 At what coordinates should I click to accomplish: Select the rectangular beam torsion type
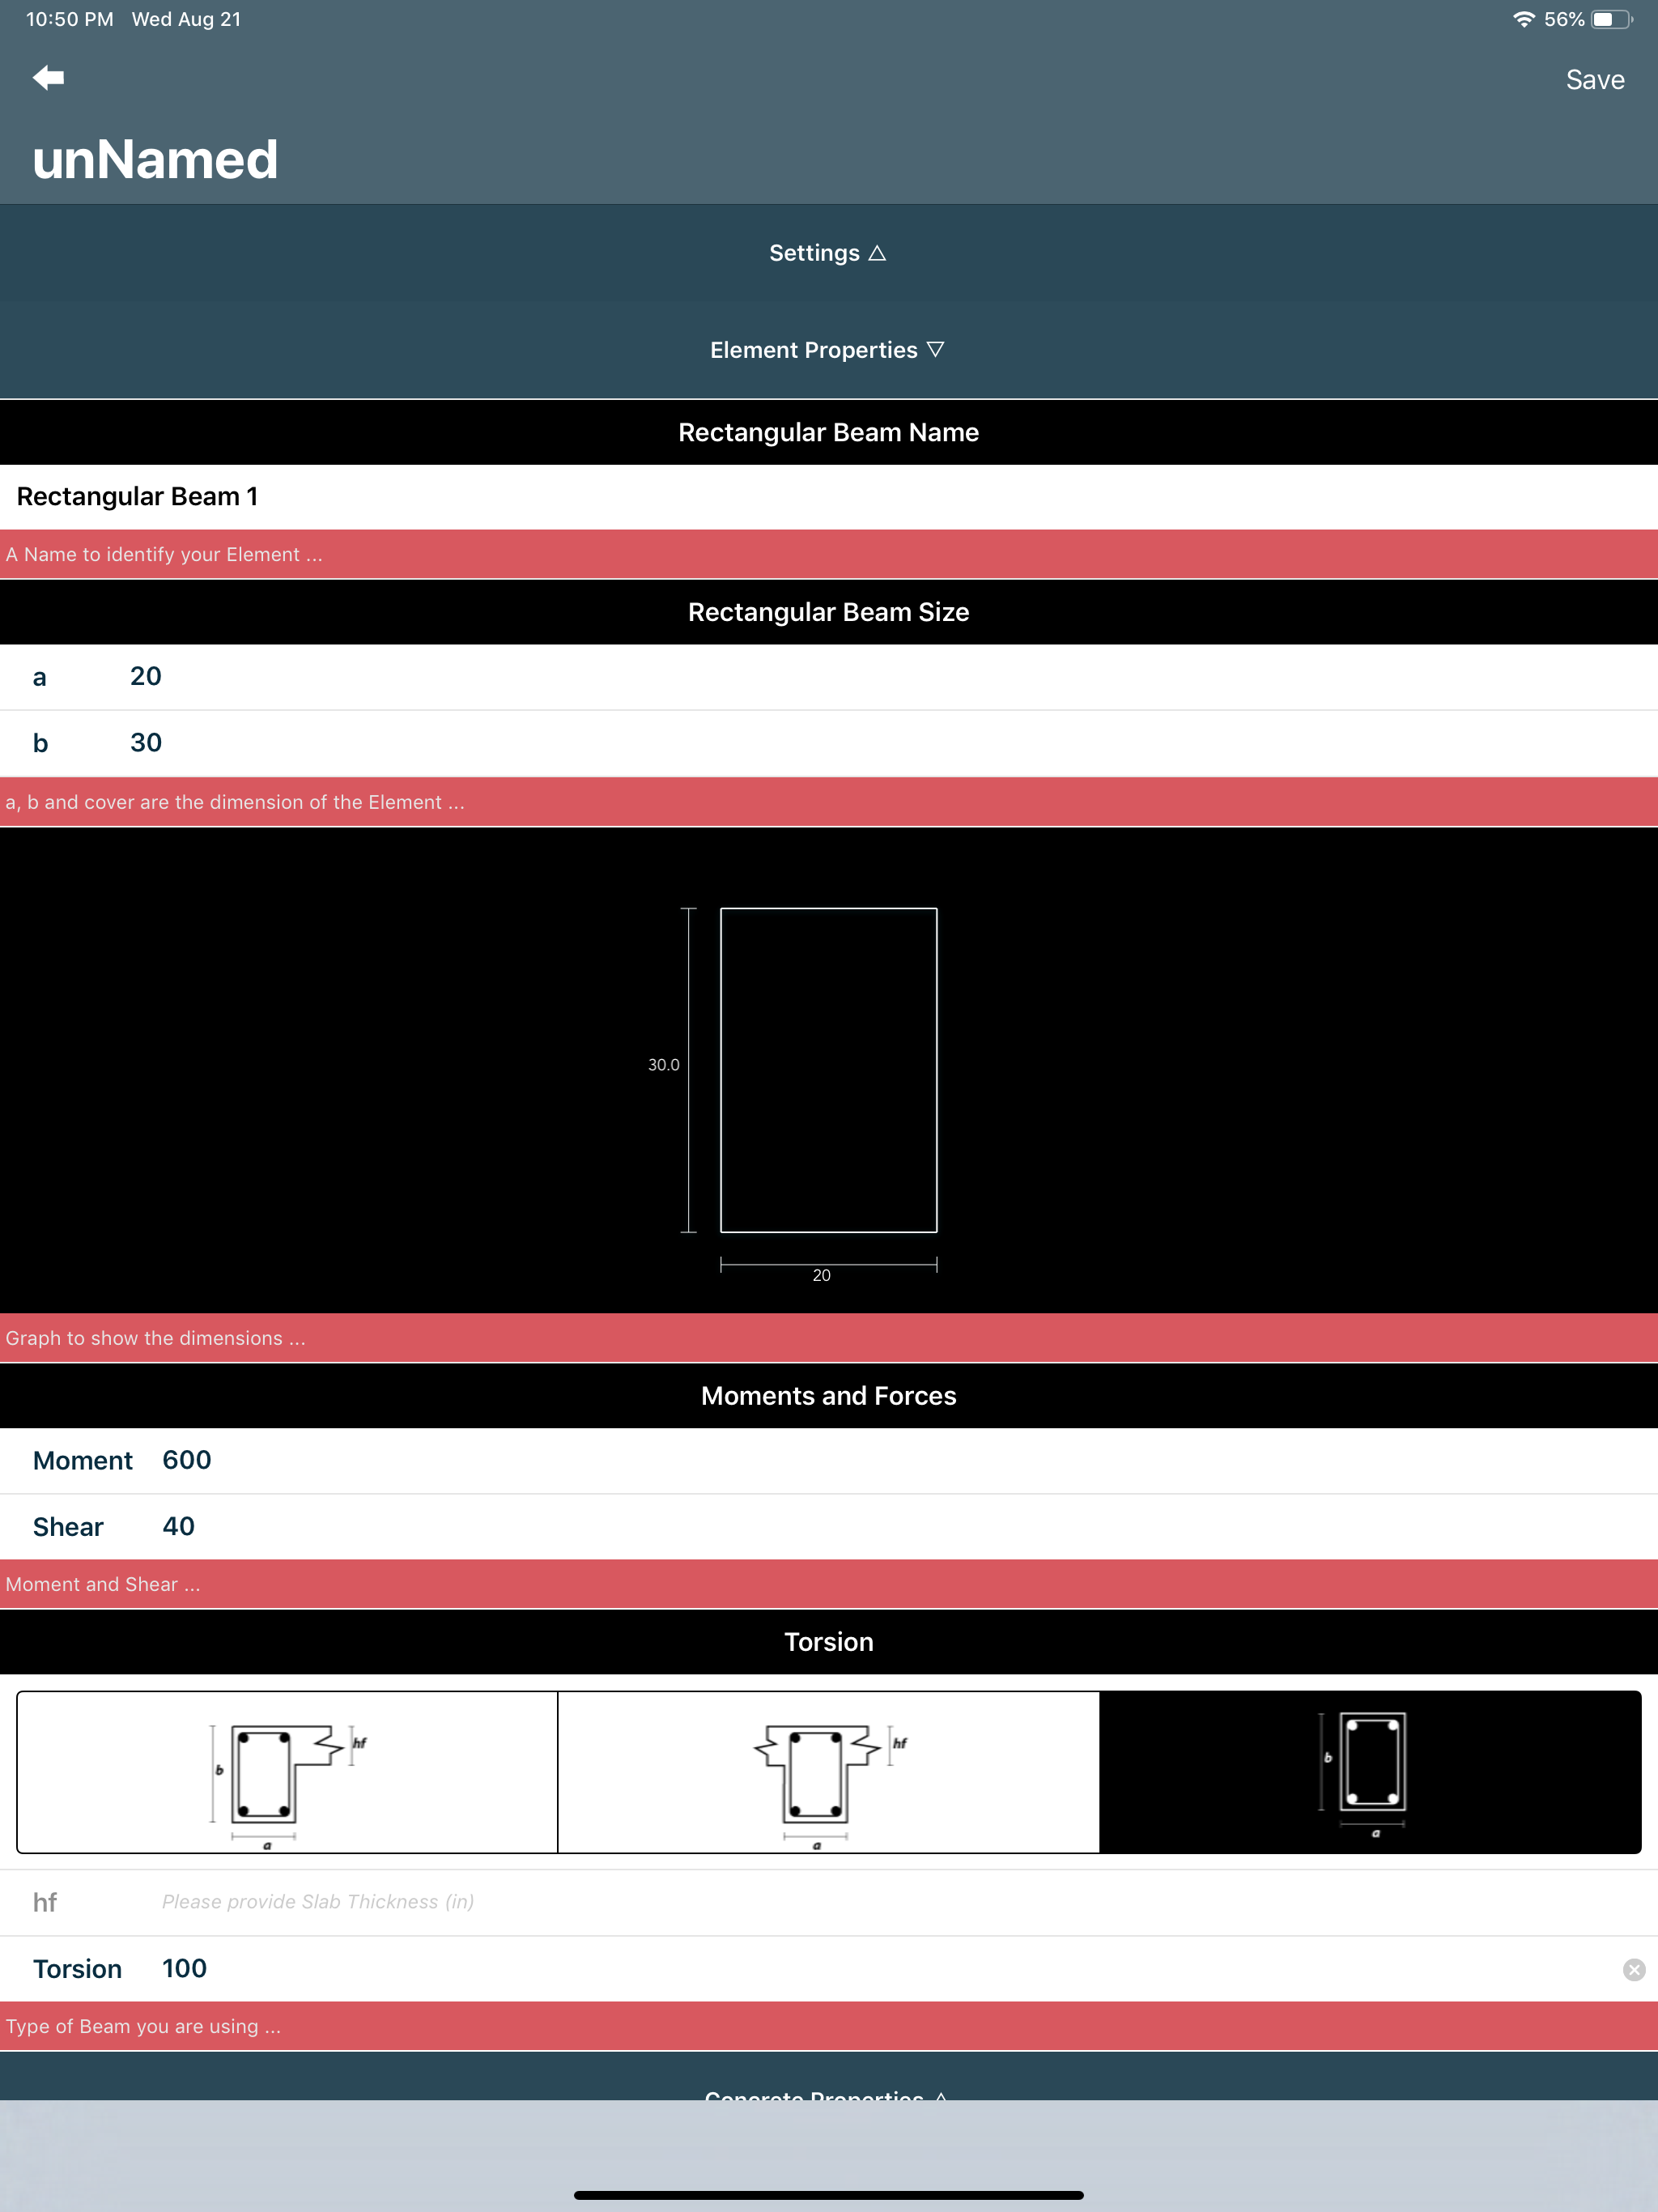click(1370, 1772)
